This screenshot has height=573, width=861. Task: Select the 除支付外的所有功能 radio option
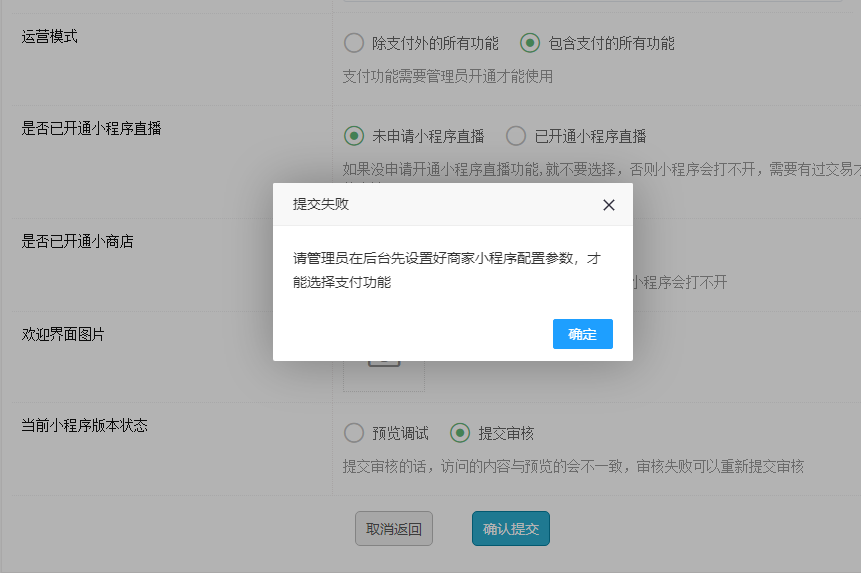click(x=354, y=43)
